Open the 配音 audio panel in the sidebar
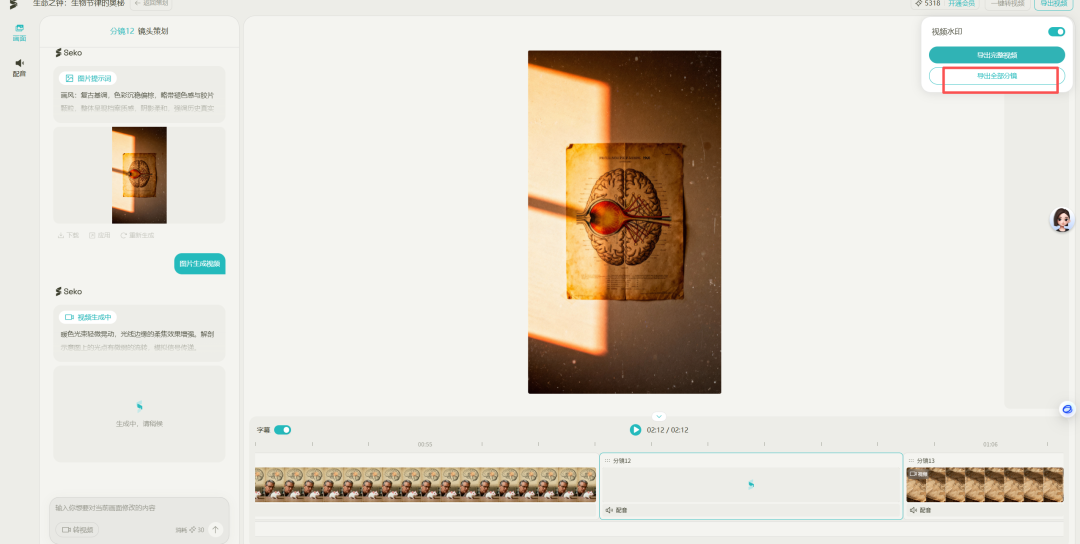1080x544 pixels. pos(19,67)
